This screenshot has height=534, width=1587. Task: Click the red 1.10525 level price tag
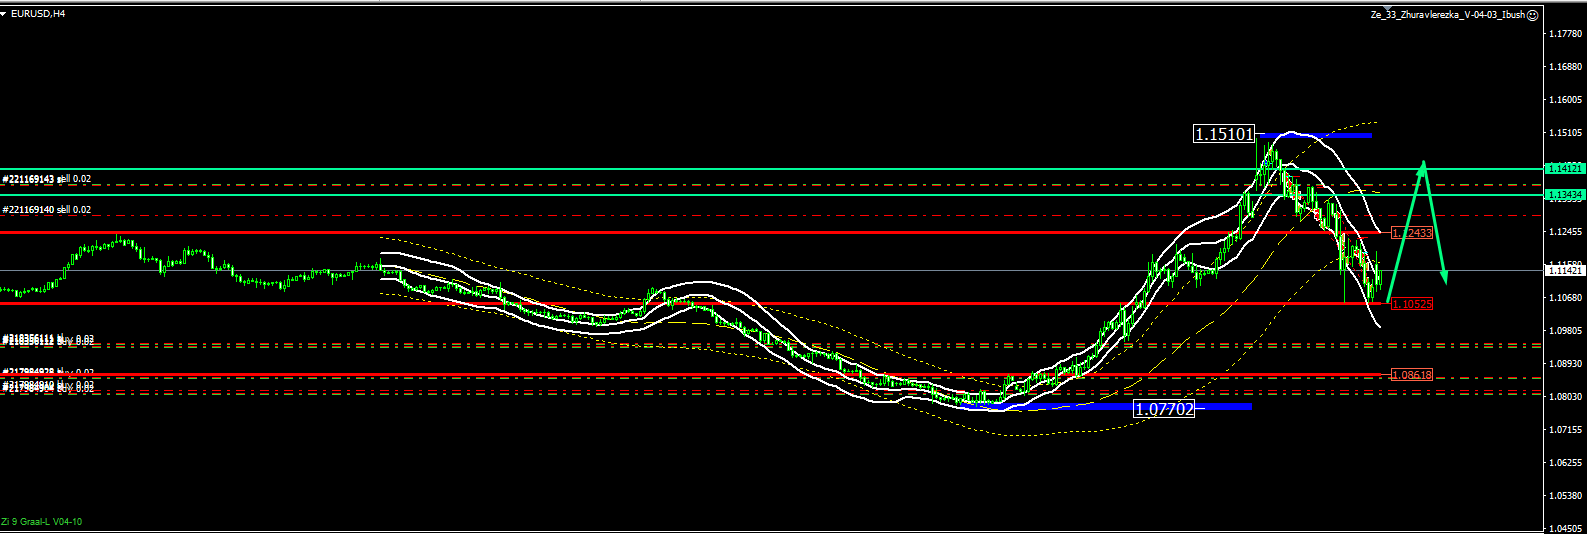coord(1412,303)
